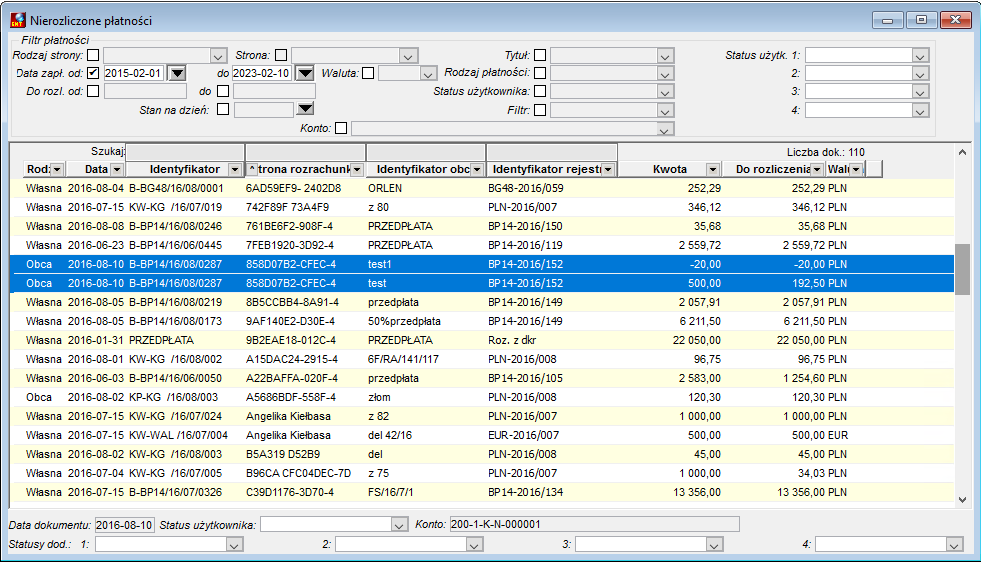Open the Statusy dod. 3 dropdown
This screenshot has width=981, height=562.
point(714,545)
